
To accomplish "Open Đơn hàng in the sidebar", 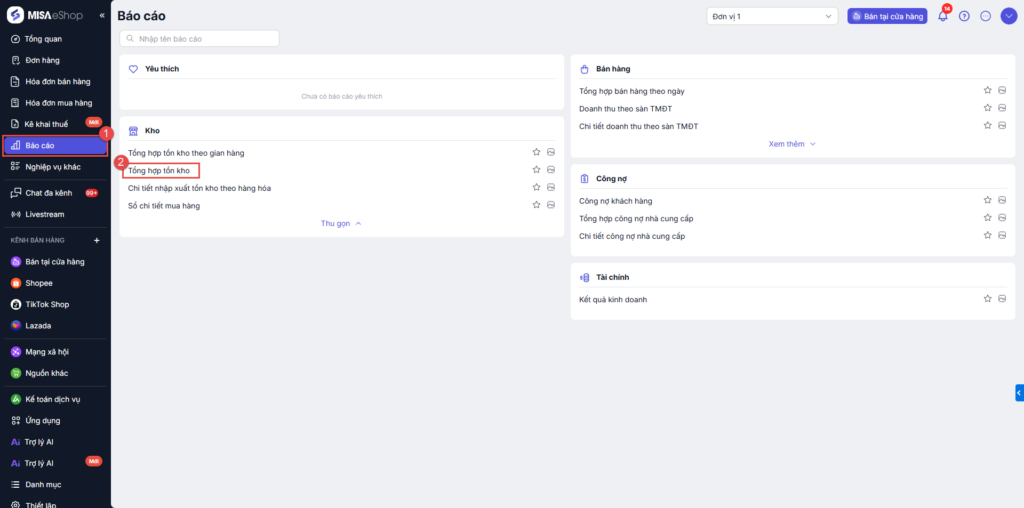I will (x=42, y=60).
